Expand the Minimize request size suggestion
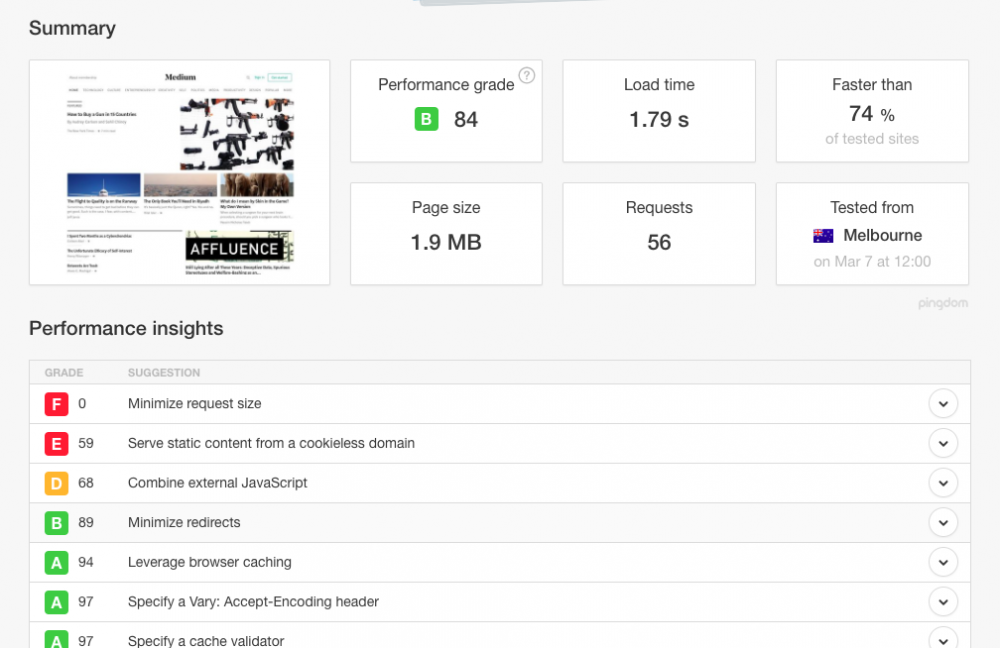The width and height of the screenshot is (1000, 648). 943,404
